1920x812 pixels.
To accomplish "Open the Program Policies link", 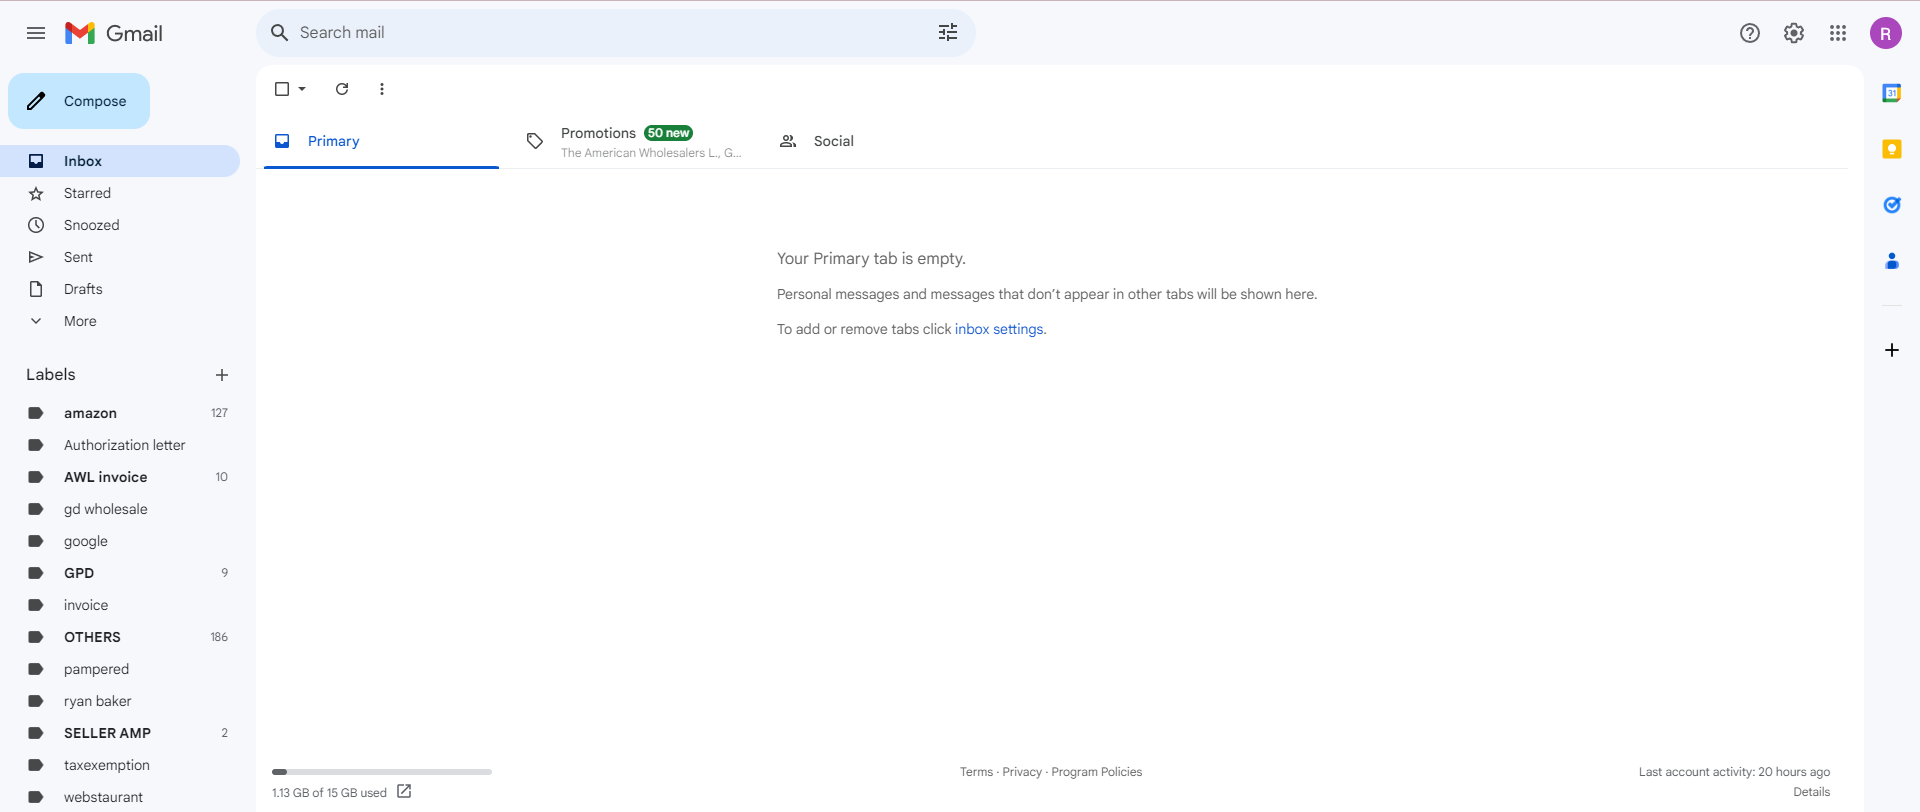I will pos(1096,772).
